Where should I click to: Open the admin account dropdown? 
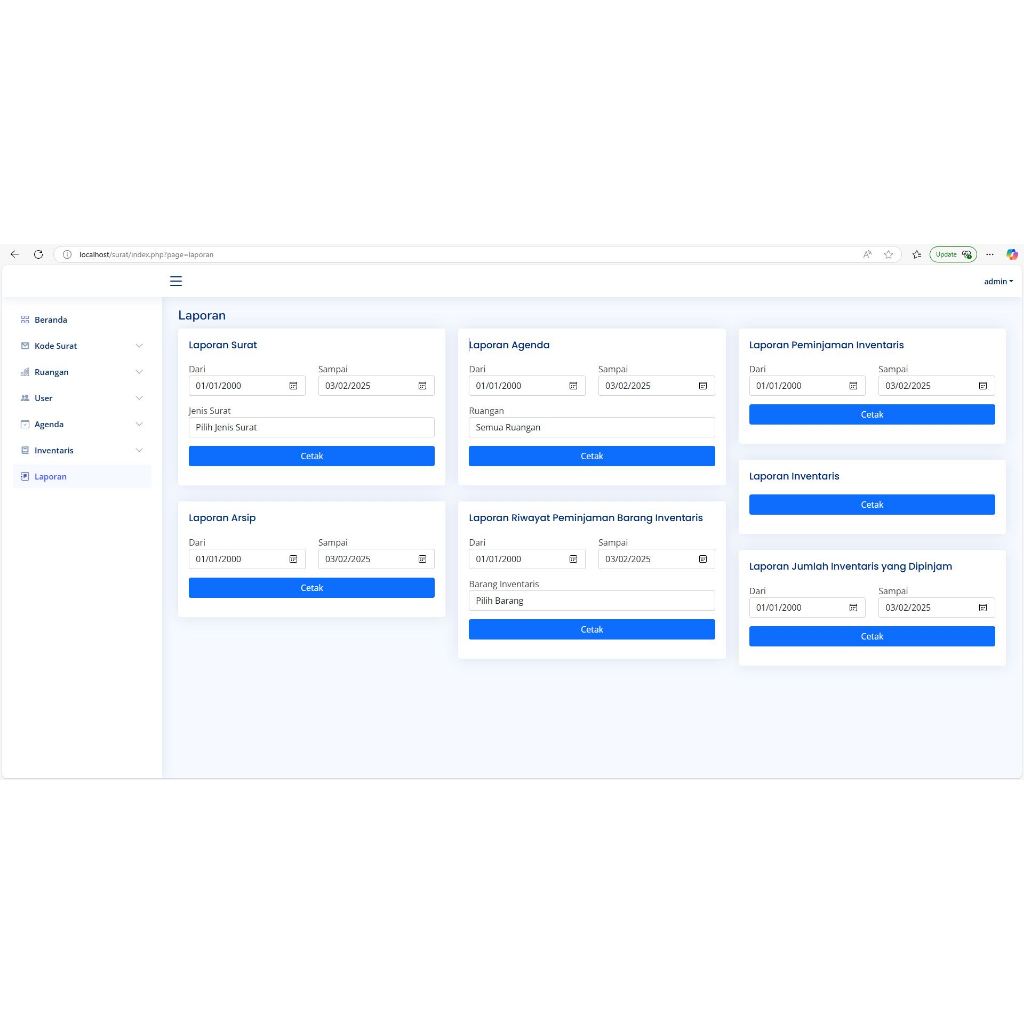click(x=999, y=281)
